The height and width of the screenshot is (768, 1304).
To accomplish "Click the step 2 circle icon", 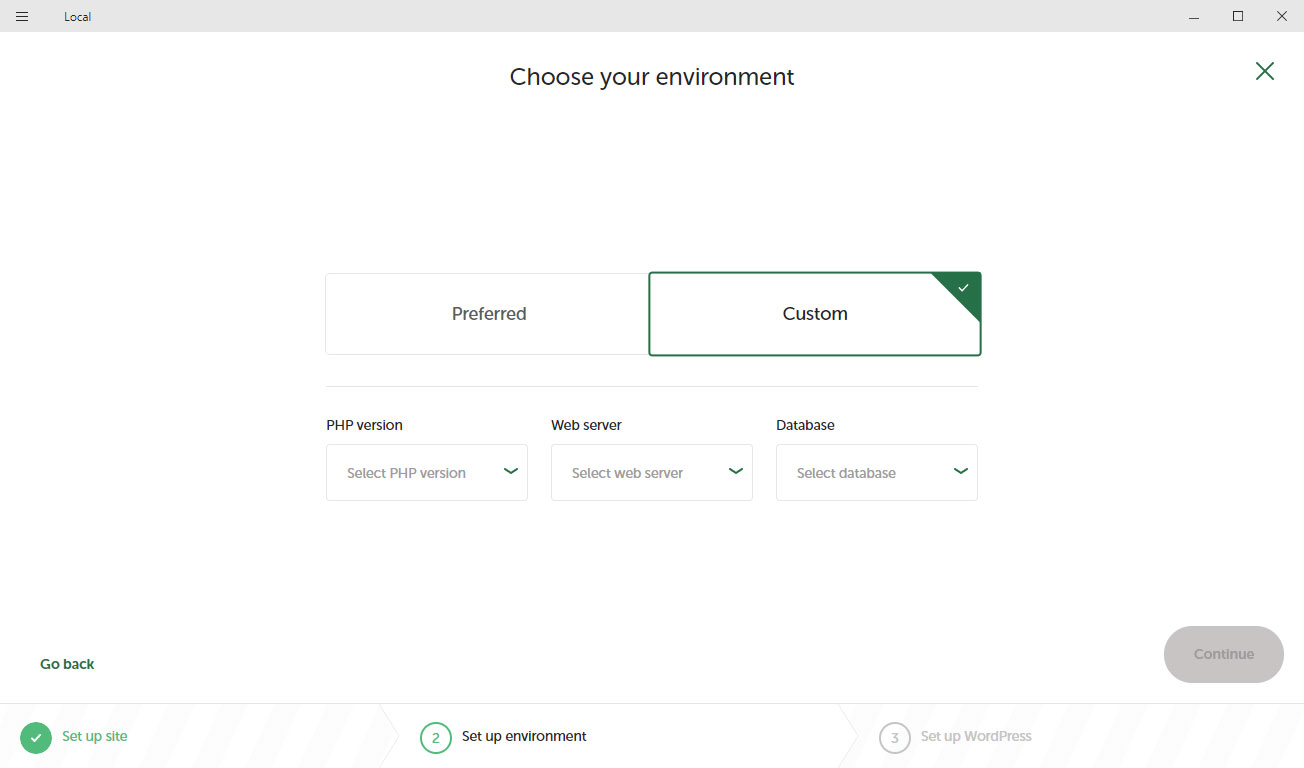I will coord(436,738).
